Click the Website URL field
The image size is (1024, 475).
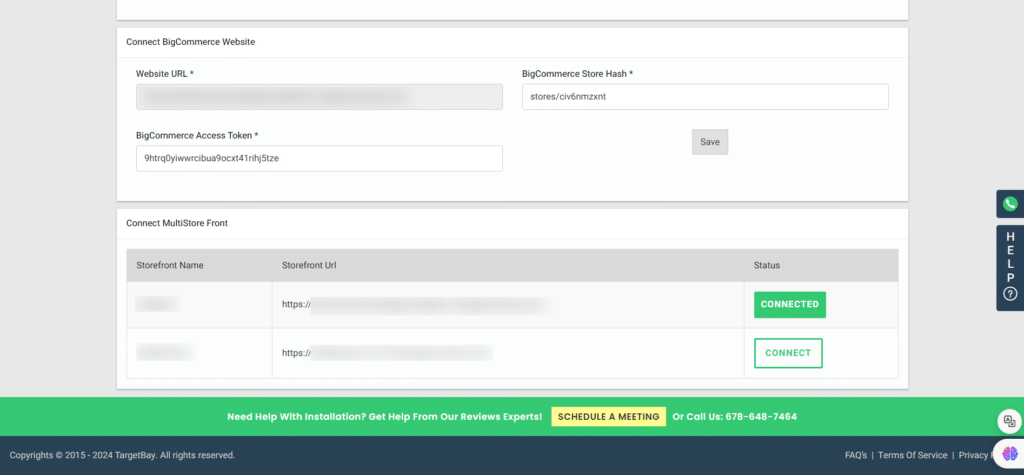tap(319, 97)
